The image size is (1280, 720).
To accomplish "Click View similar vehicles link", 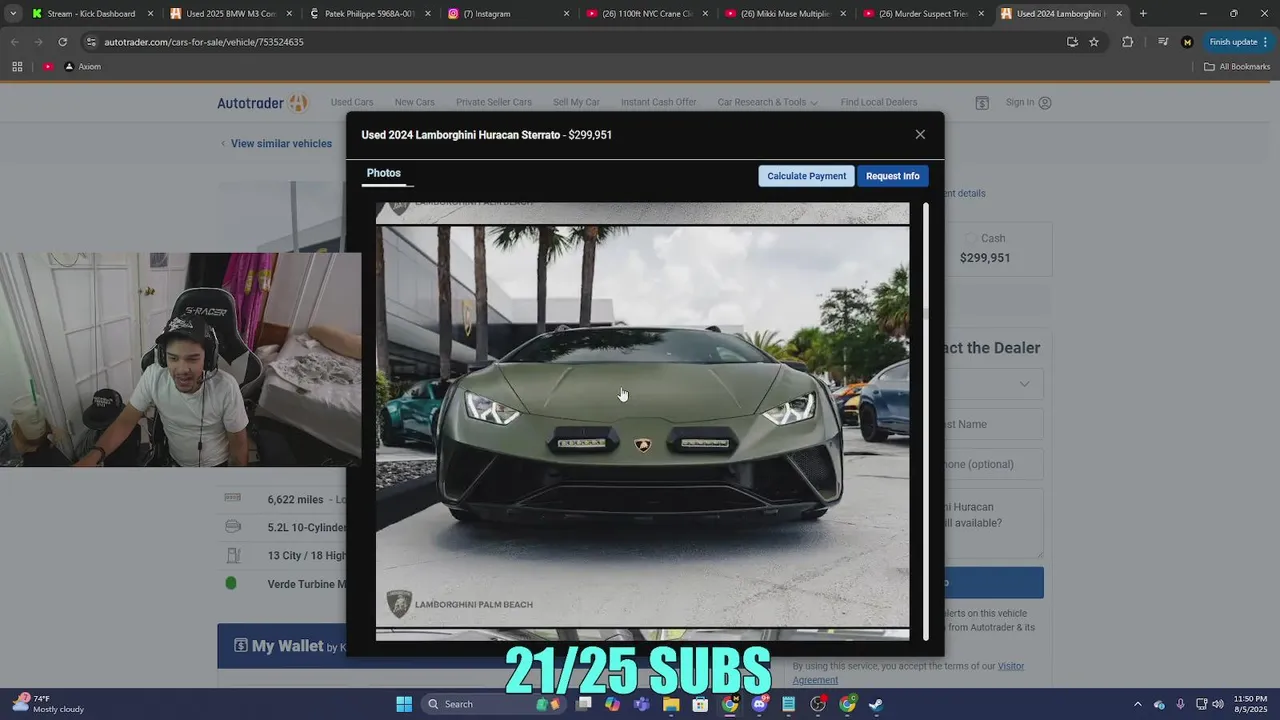I will point(276,144).
